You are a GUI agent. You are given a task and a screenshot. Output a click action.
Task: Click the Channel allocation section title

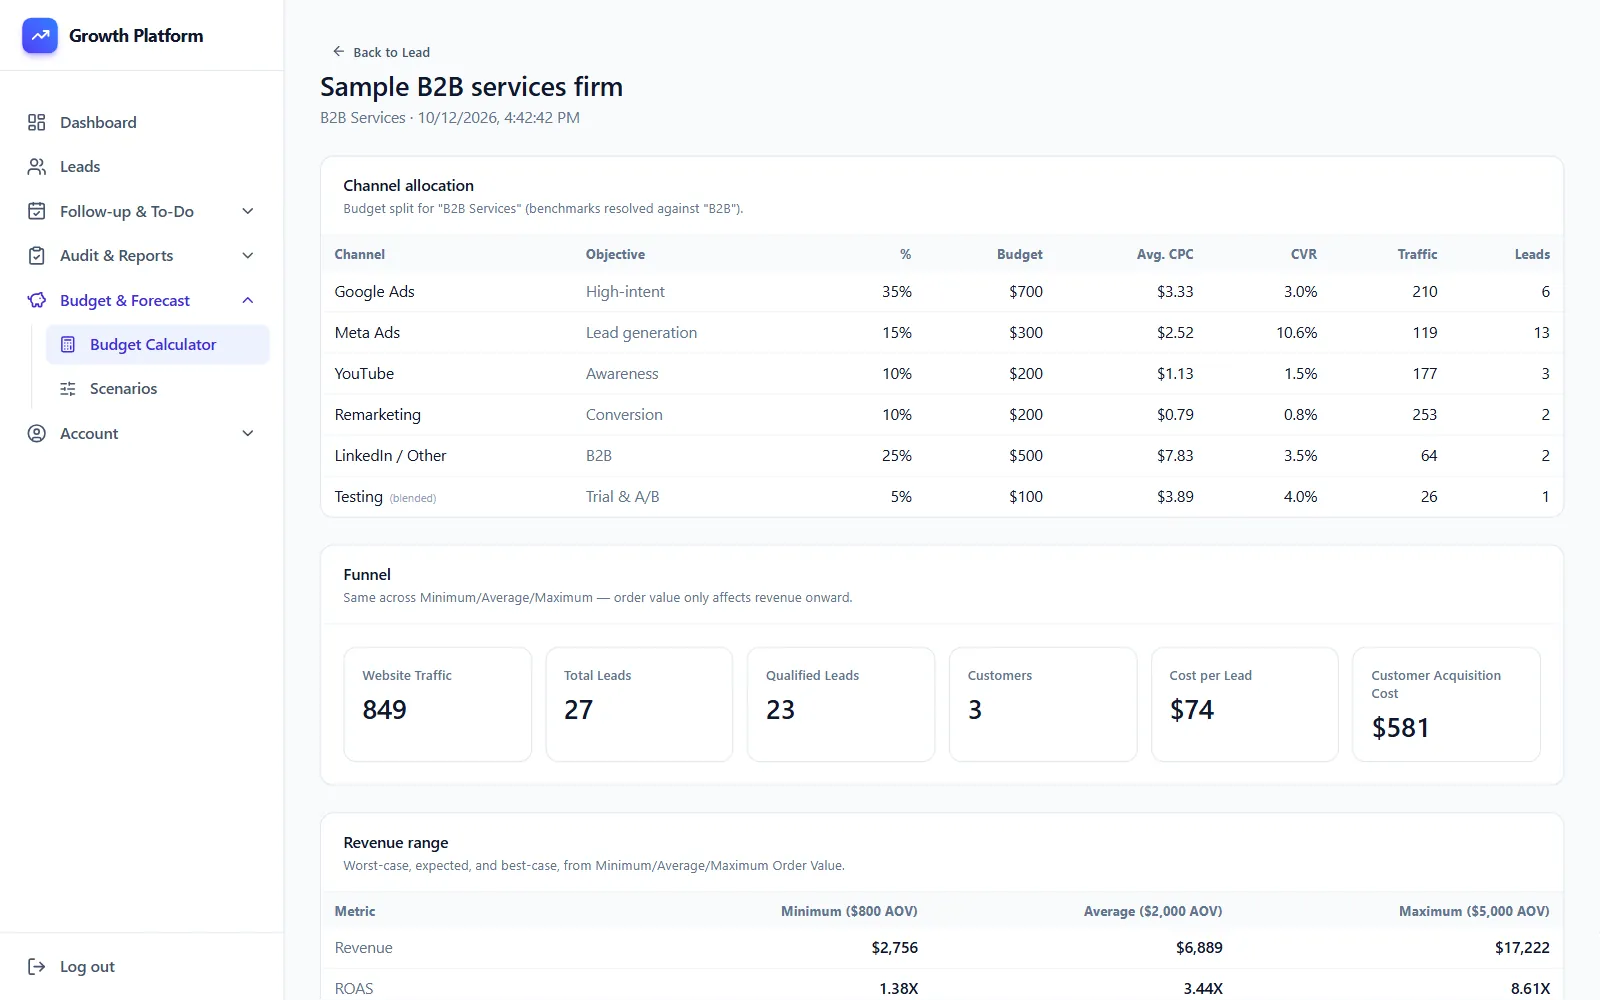(x=408, y=185)
